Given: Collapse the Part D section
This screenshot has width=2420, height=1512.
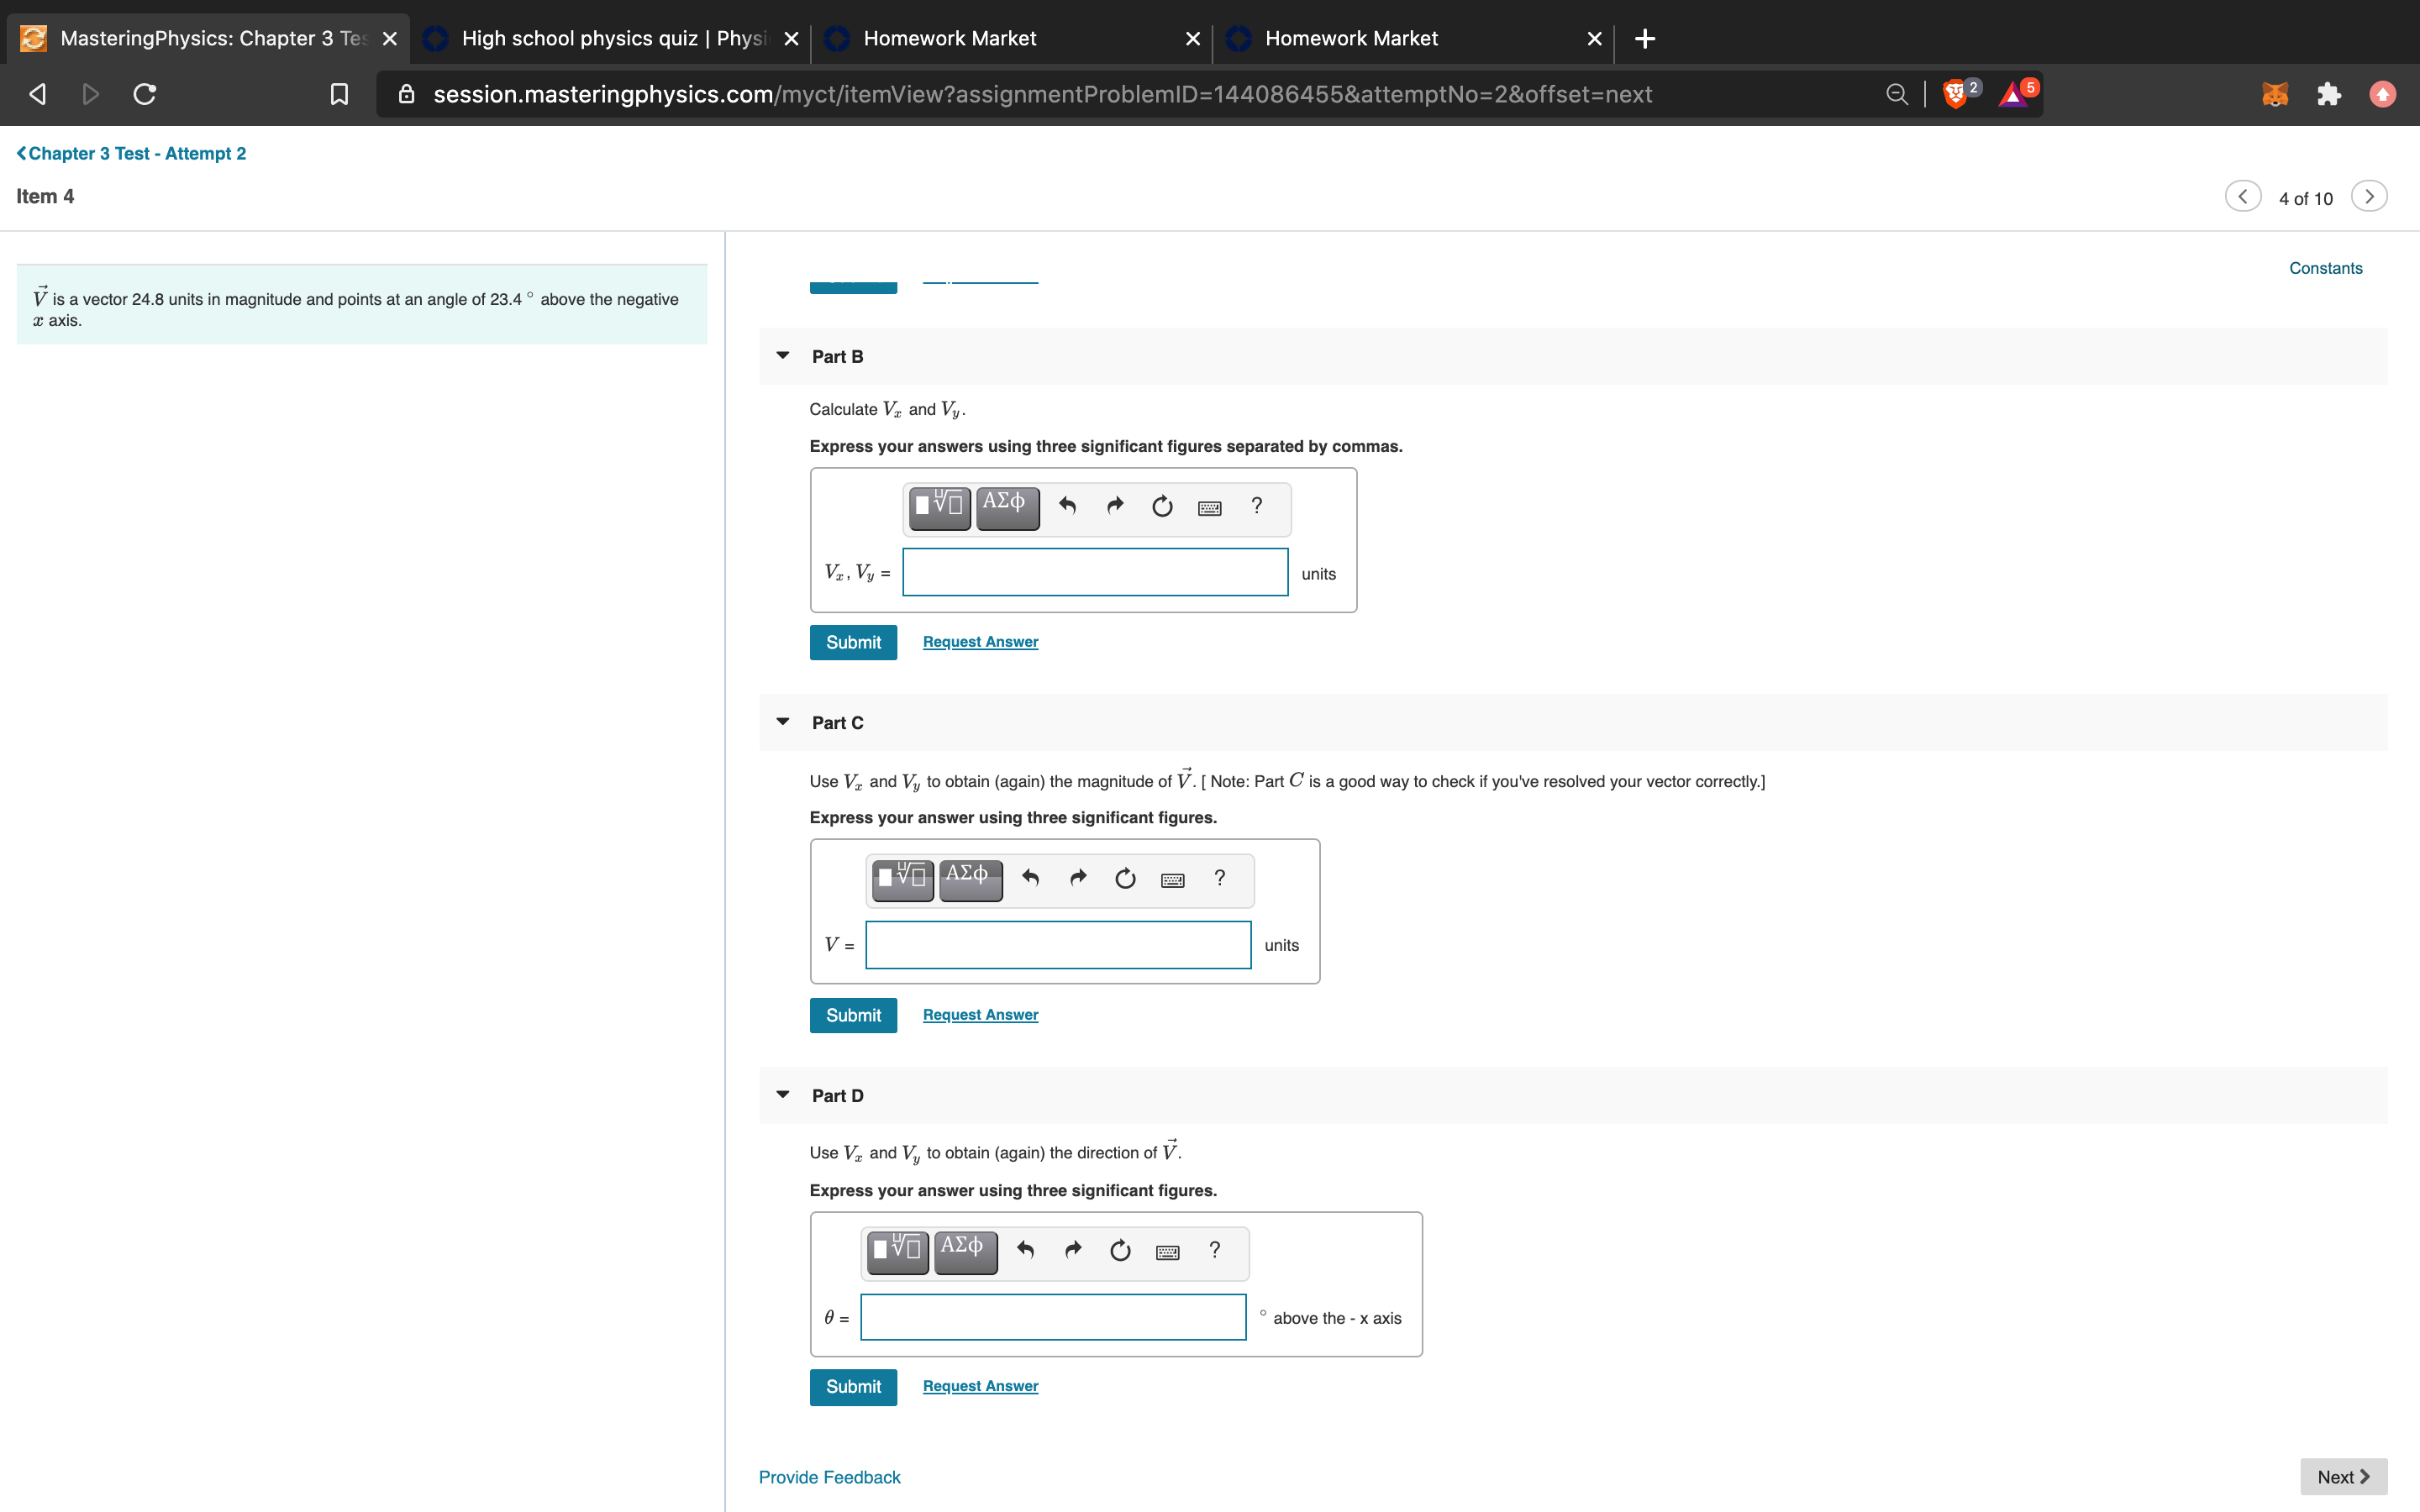Looking at the screenshot, I should [783, 1095].
